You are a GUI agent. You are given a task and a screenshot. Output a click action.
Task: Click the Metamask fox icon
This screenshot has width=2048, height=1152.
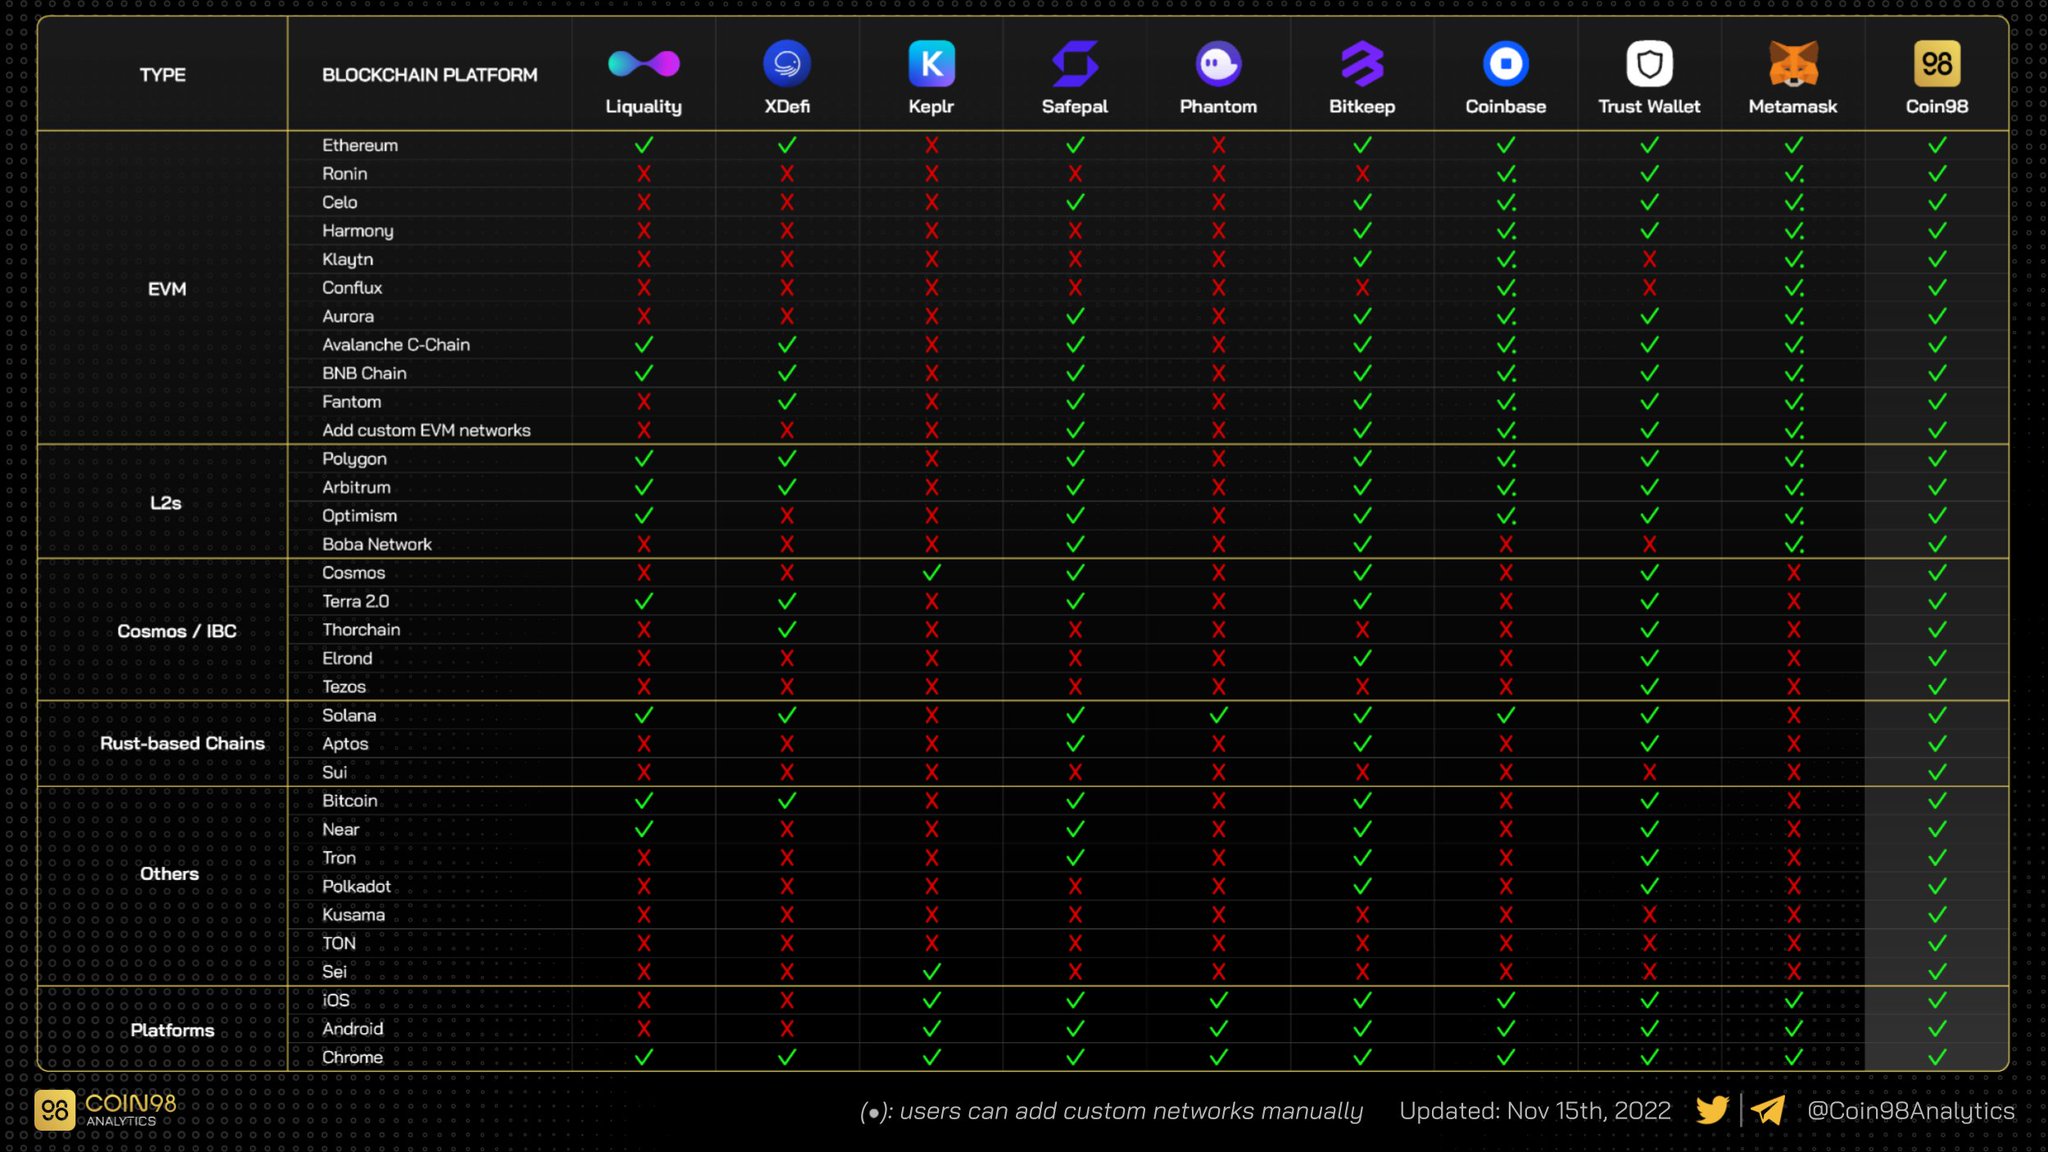pos(1793,65)
